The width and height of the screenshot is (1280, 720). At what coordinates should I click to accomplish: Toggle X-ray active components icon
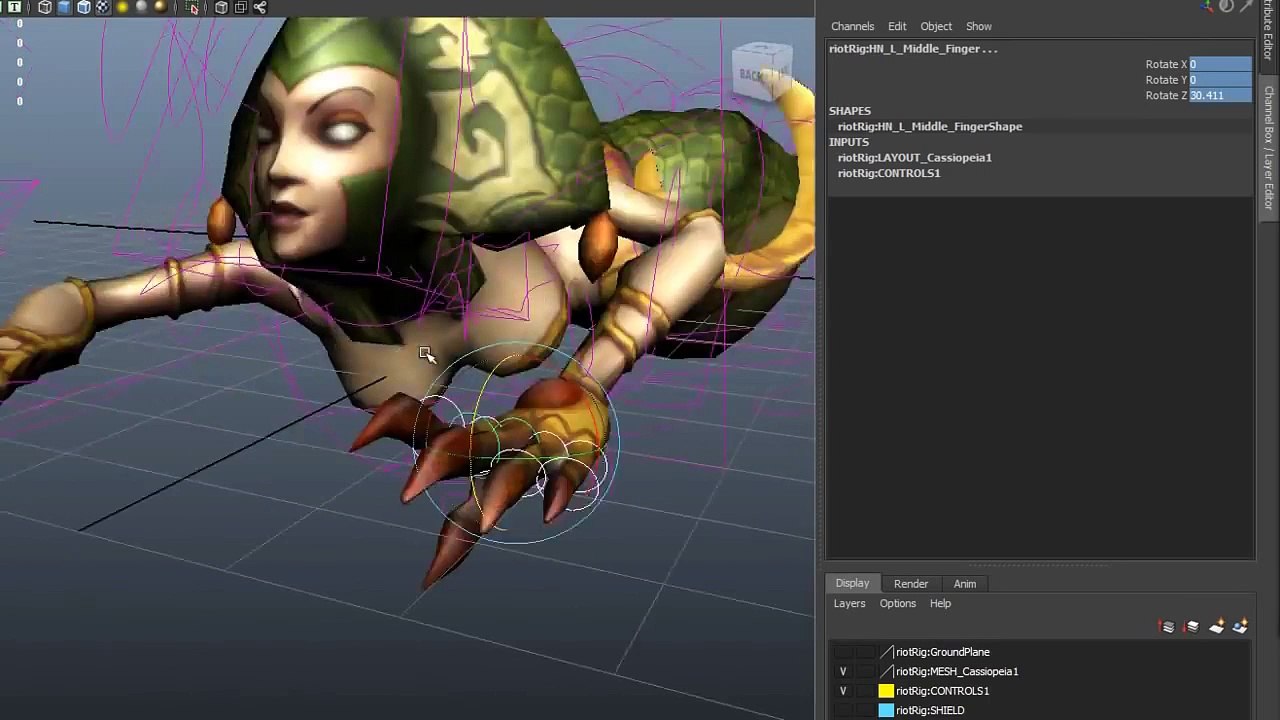tap(240, 7)
